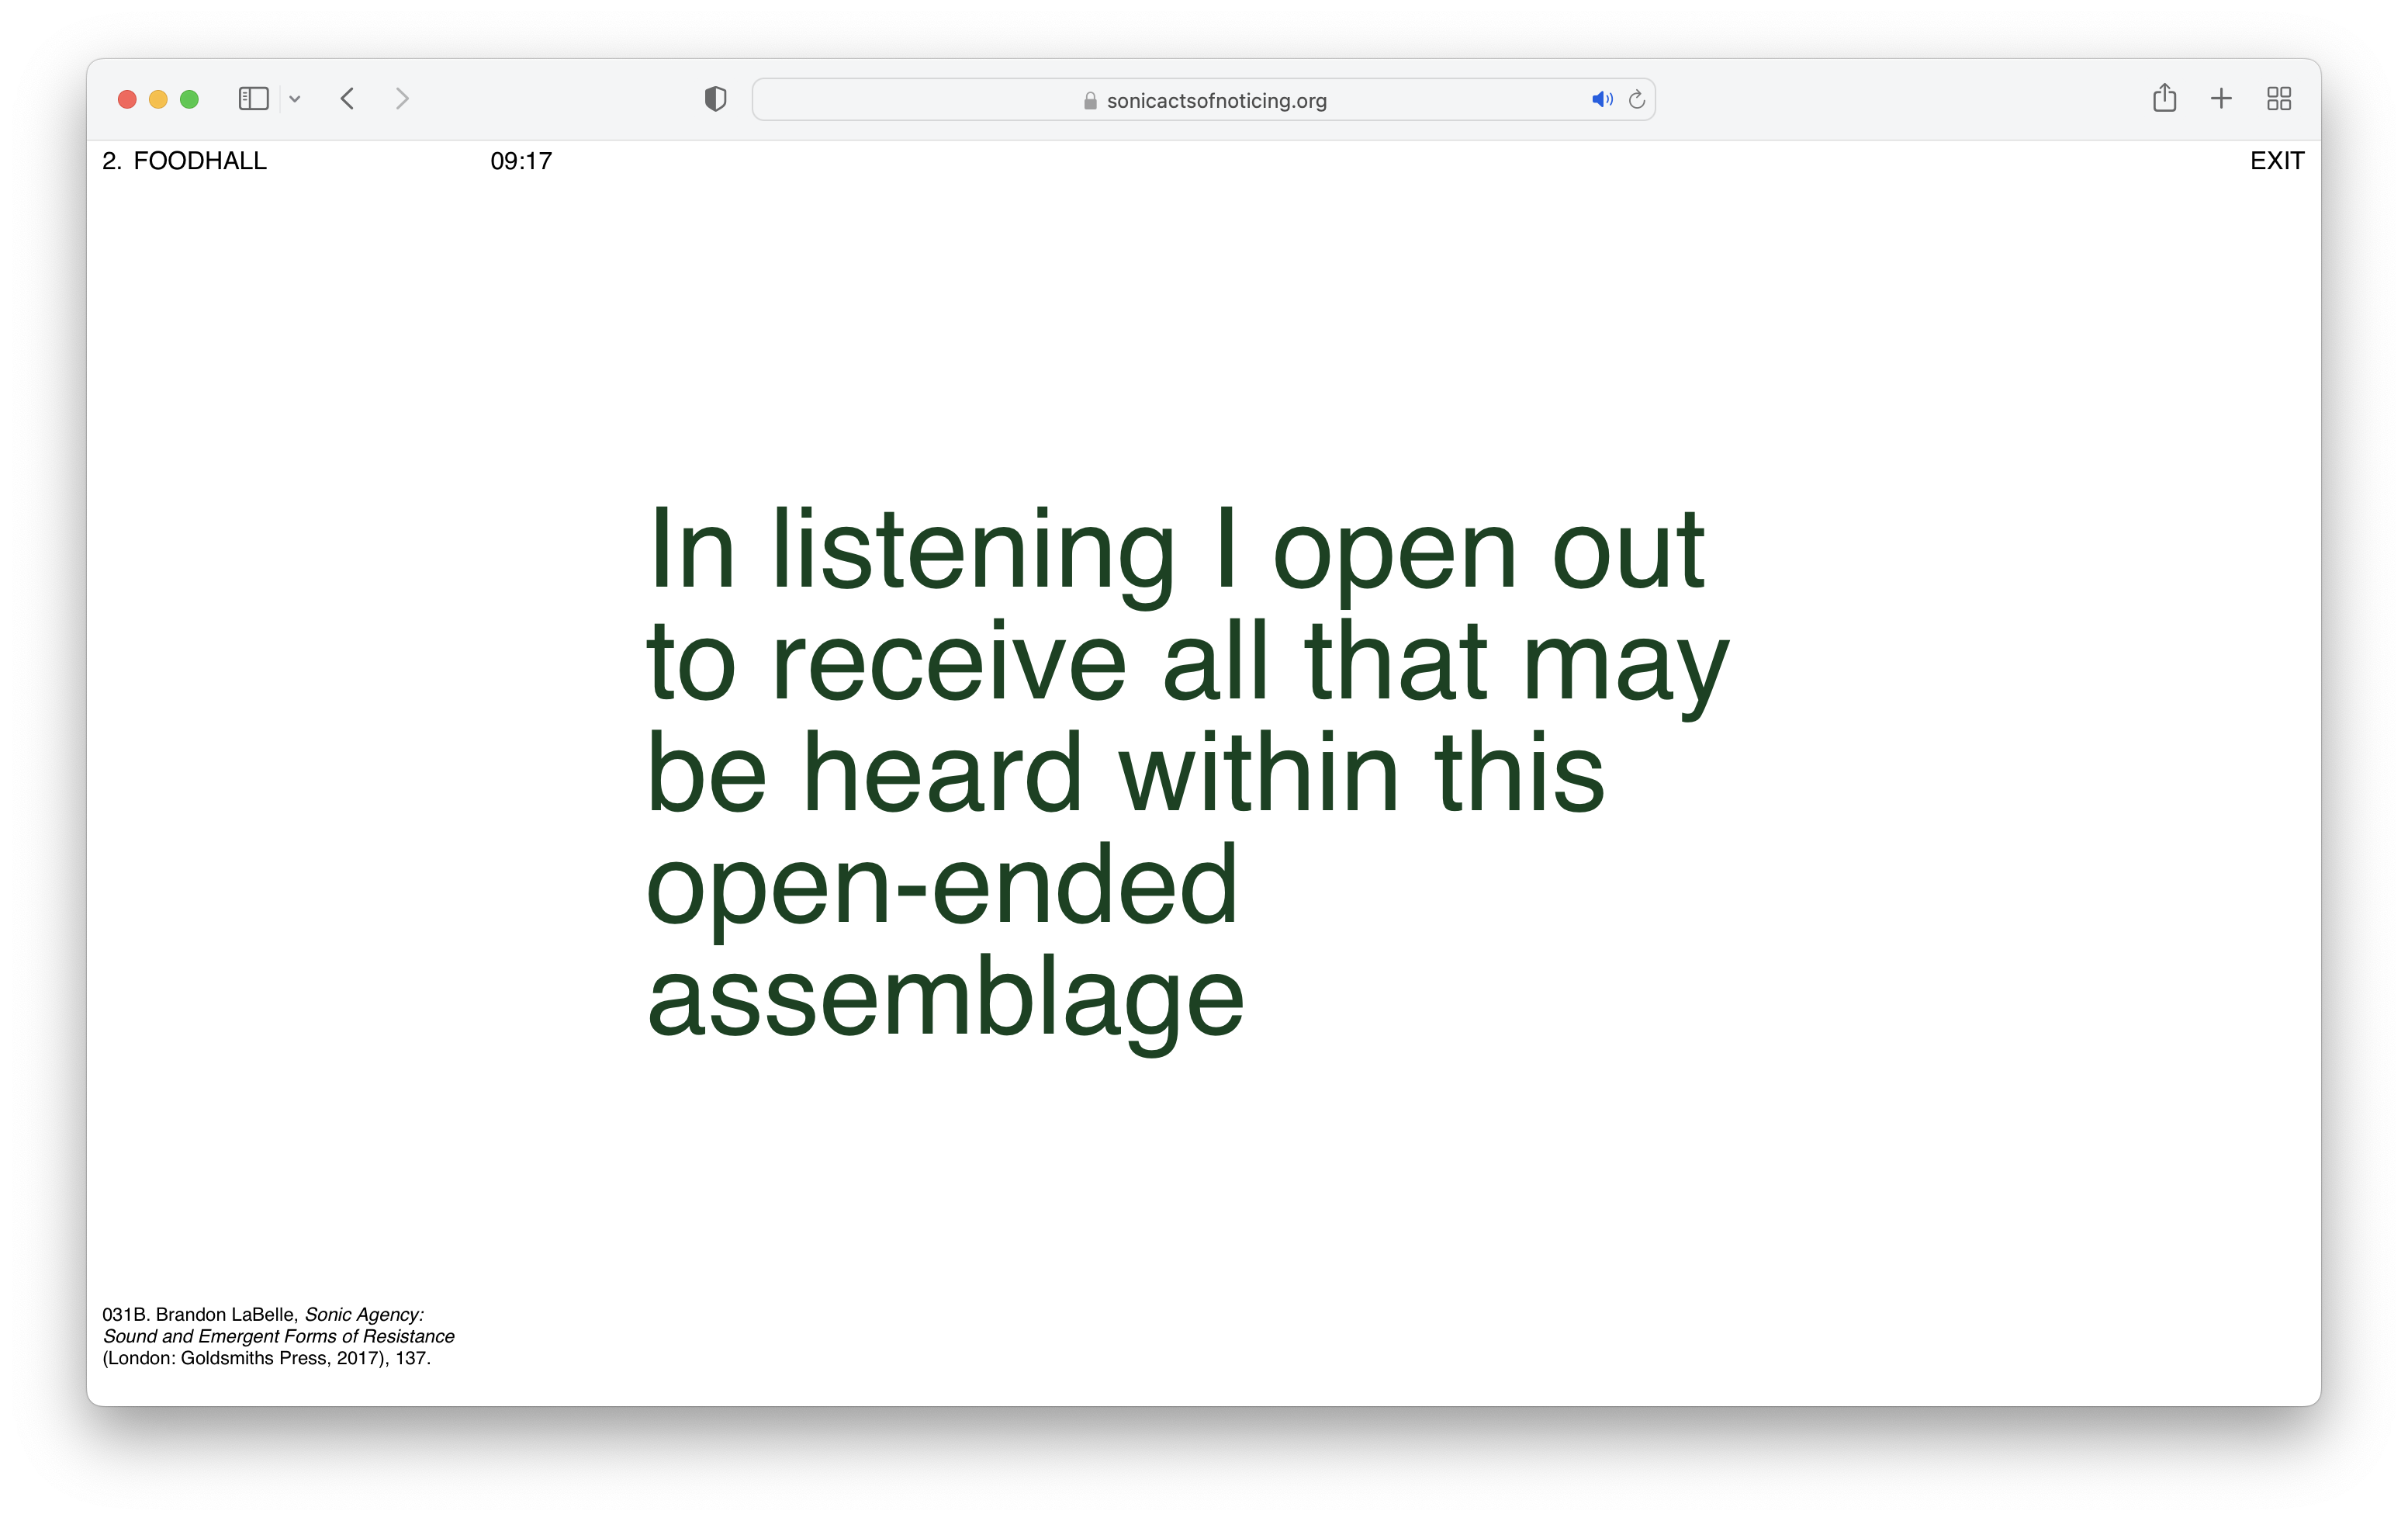
Task: Expand the tab group selector arrow
Action: (294, 99)
